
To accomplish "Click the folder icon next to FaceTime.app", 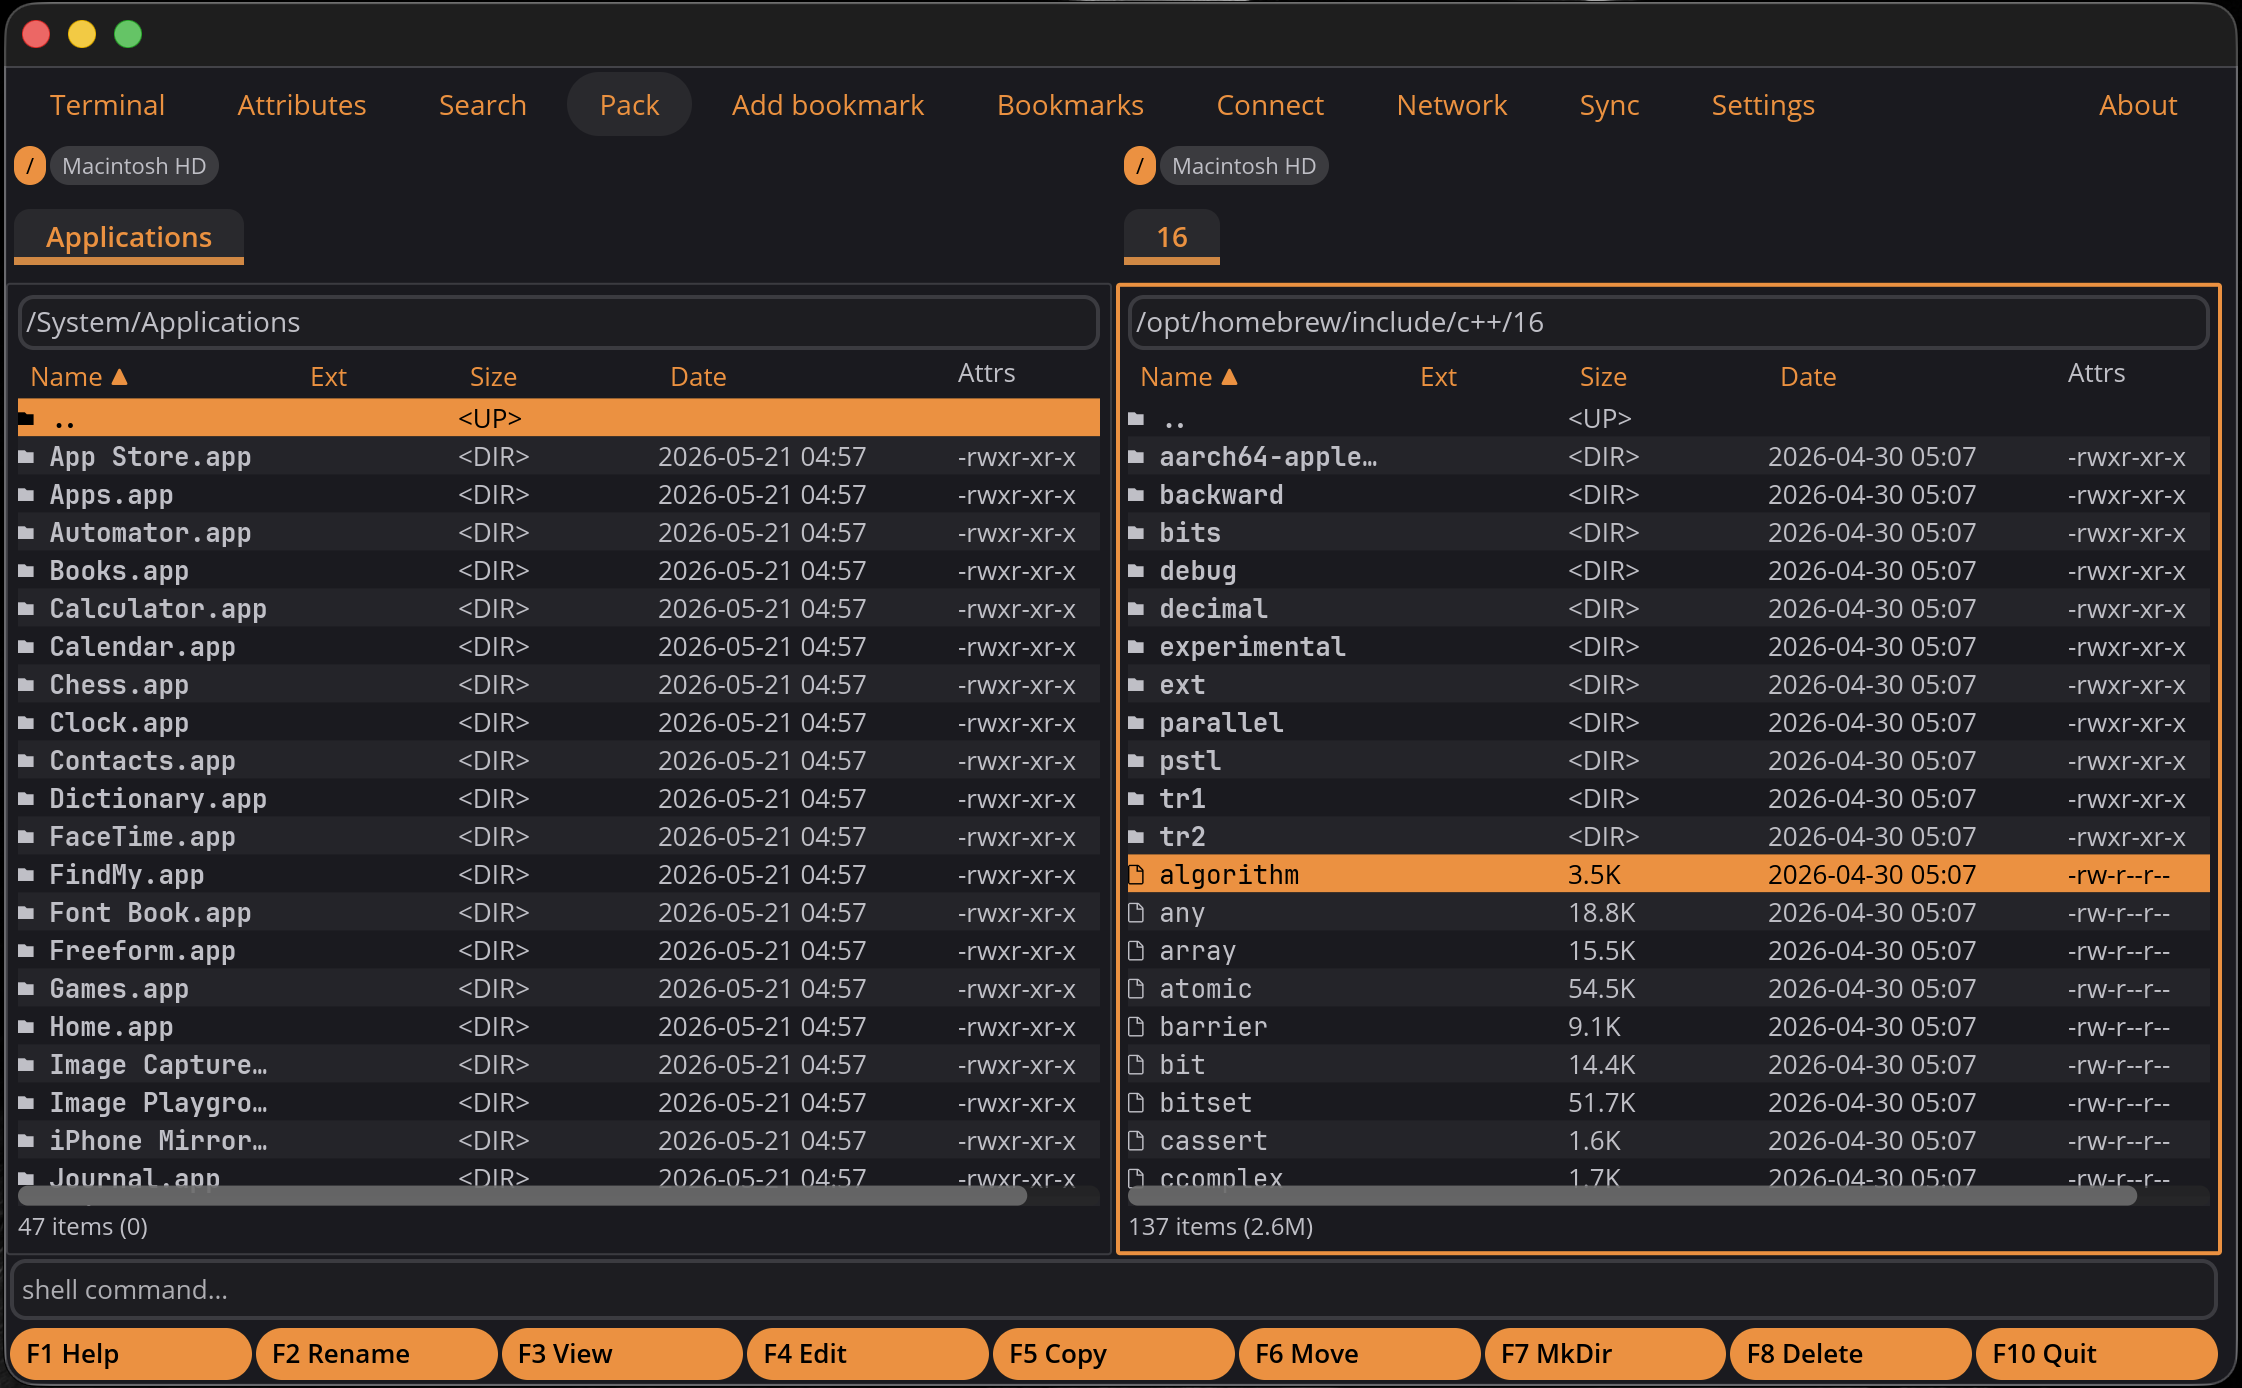I will [27, 837].
